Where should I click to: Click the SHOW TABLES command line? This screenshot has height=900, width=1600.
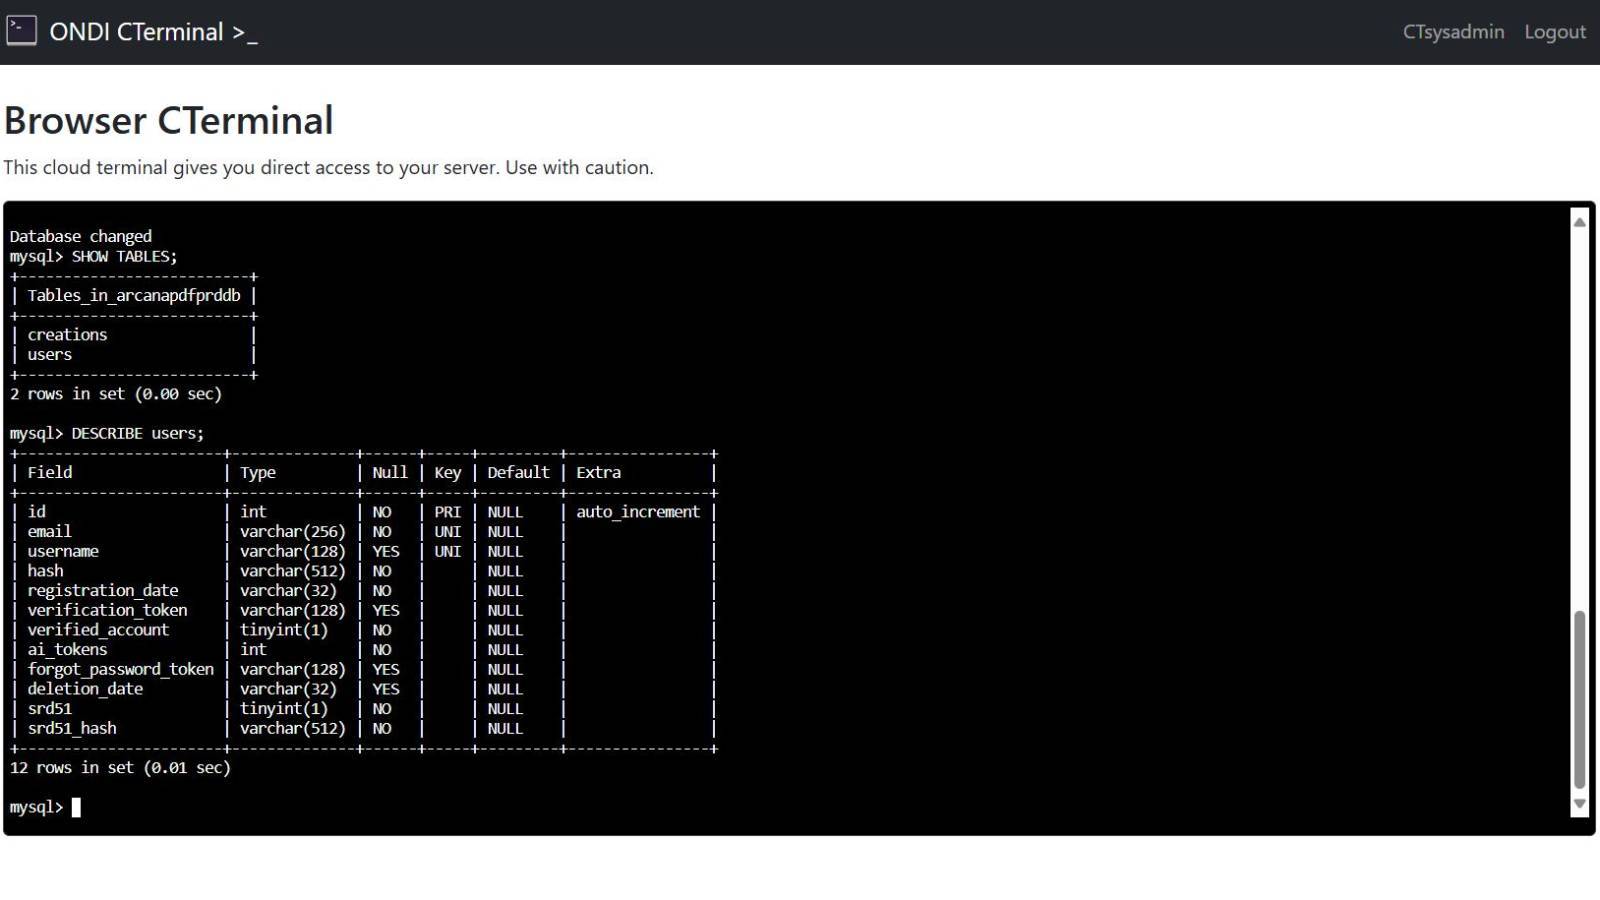point(123,257)
